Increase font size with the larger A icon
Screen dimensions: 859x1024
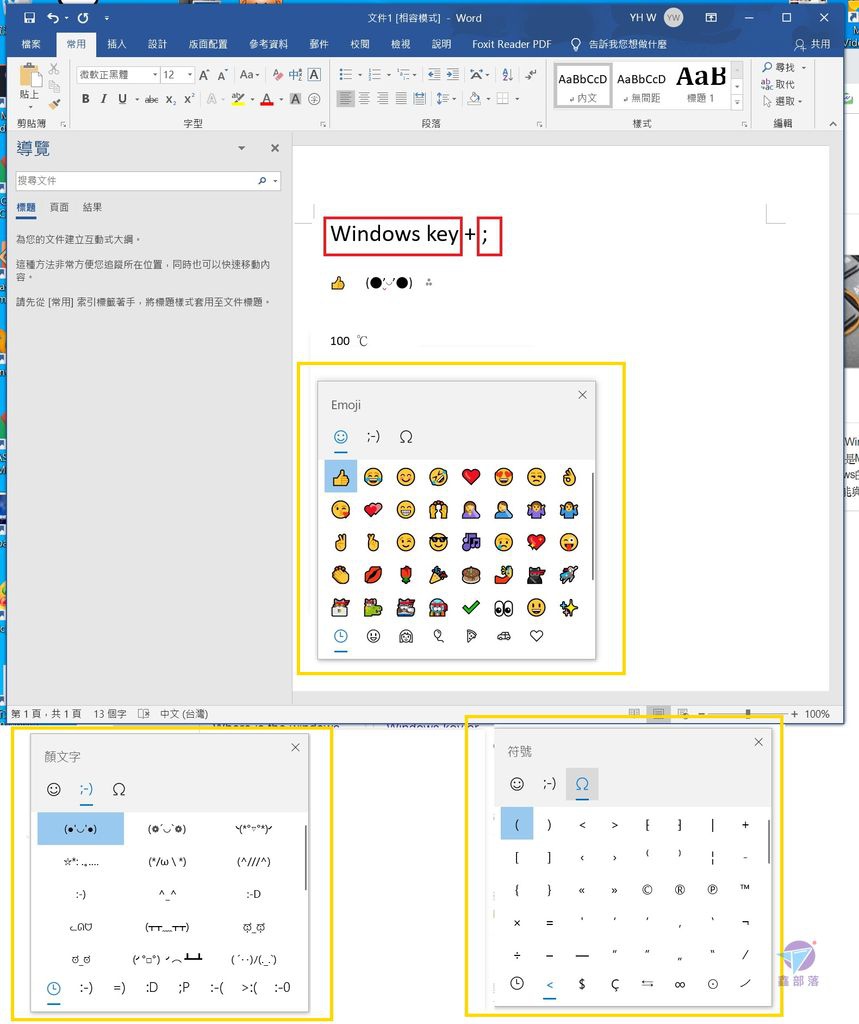coord(204,75)
